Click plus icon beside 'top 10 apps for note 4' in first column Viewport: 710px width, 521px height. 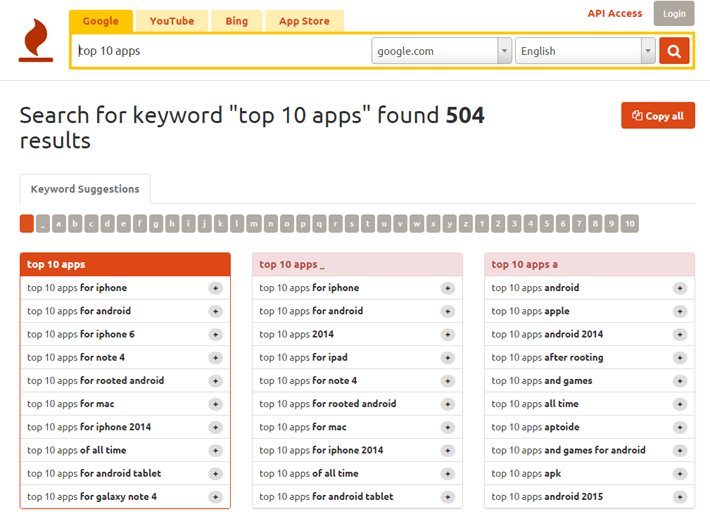(x=215, y=358)
